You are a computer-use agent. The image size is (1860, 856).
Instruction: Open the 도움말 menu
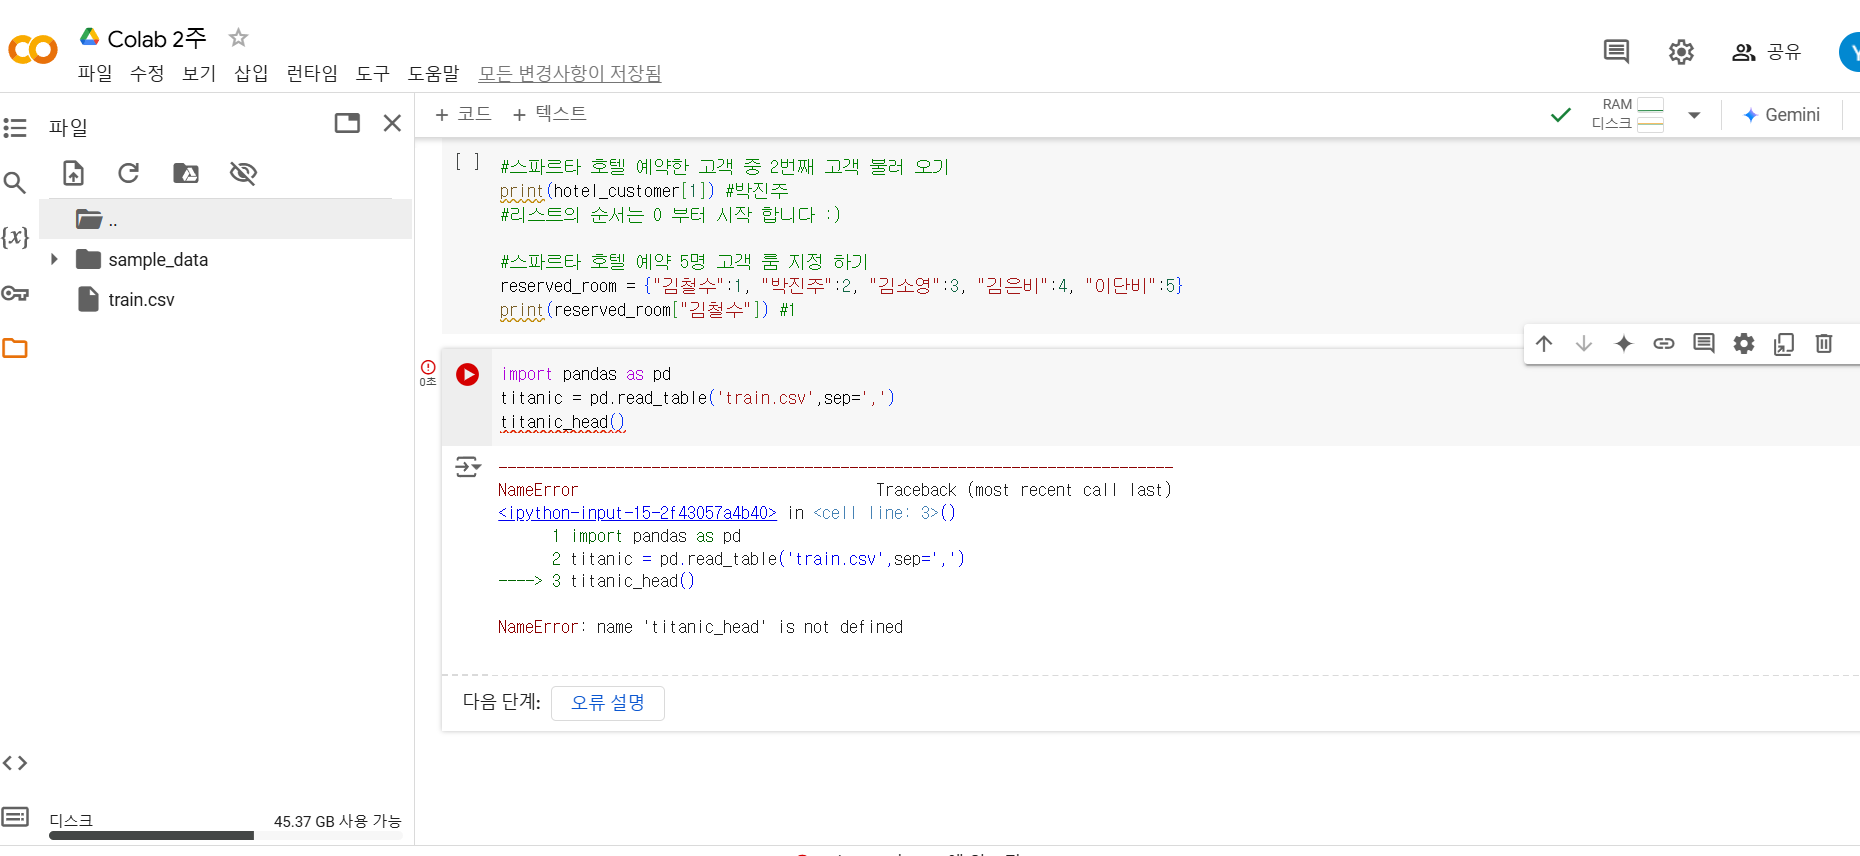[433, 73]
